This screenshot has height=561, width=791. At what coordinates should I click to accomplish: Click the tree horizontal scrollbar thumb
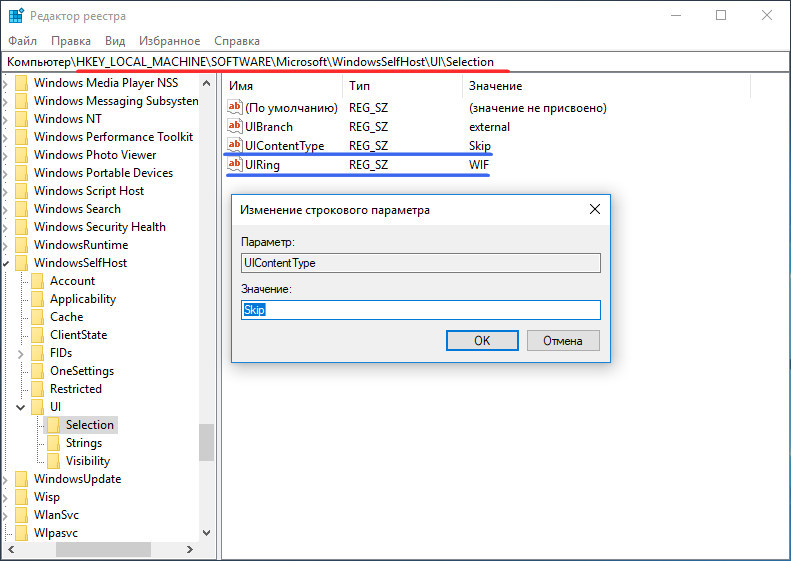tap(103, 549)
